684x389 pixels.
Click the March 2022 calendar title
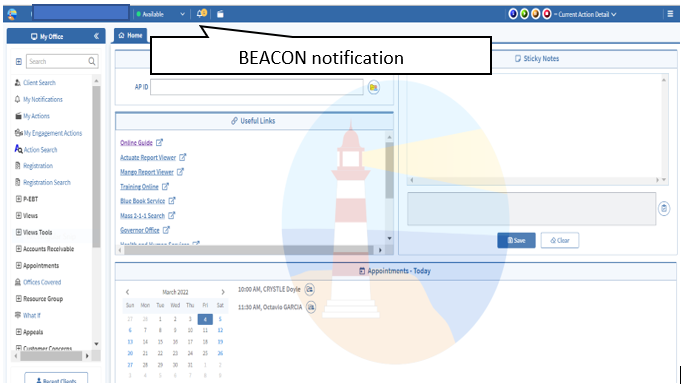[x=175, y=292]
